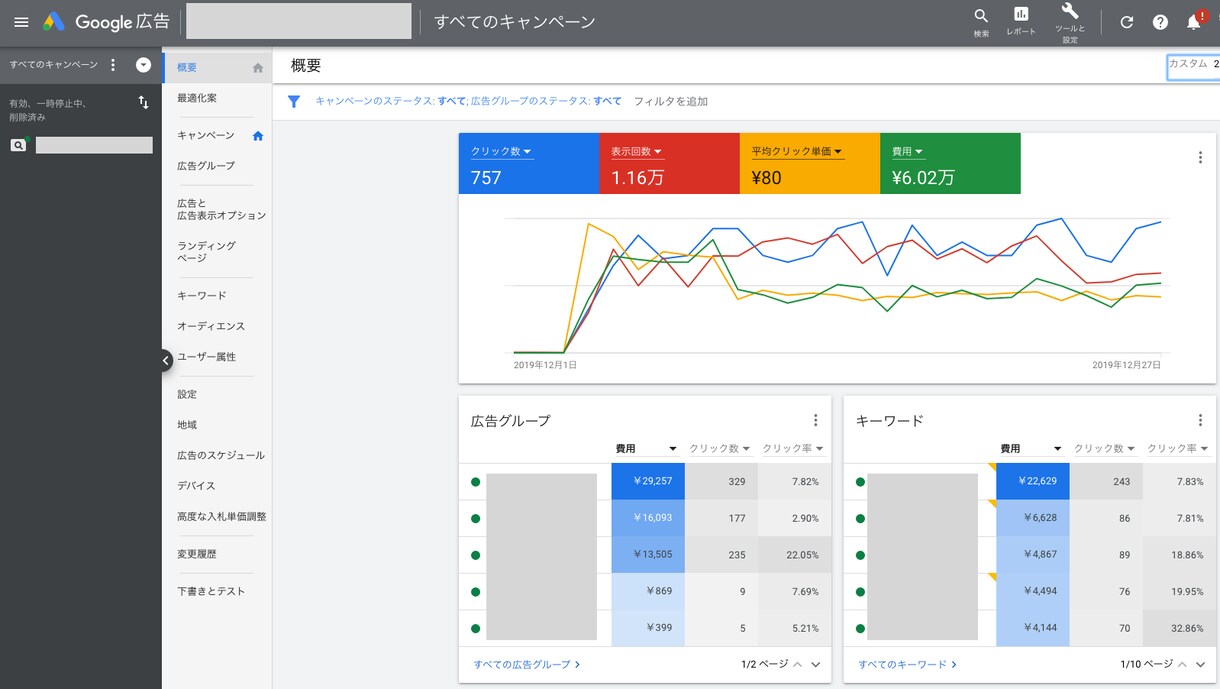Click the 有効、一時停止中、削除済み status filter text
Viewport: 1220px width, 689px height.
[x=48, y=110]
